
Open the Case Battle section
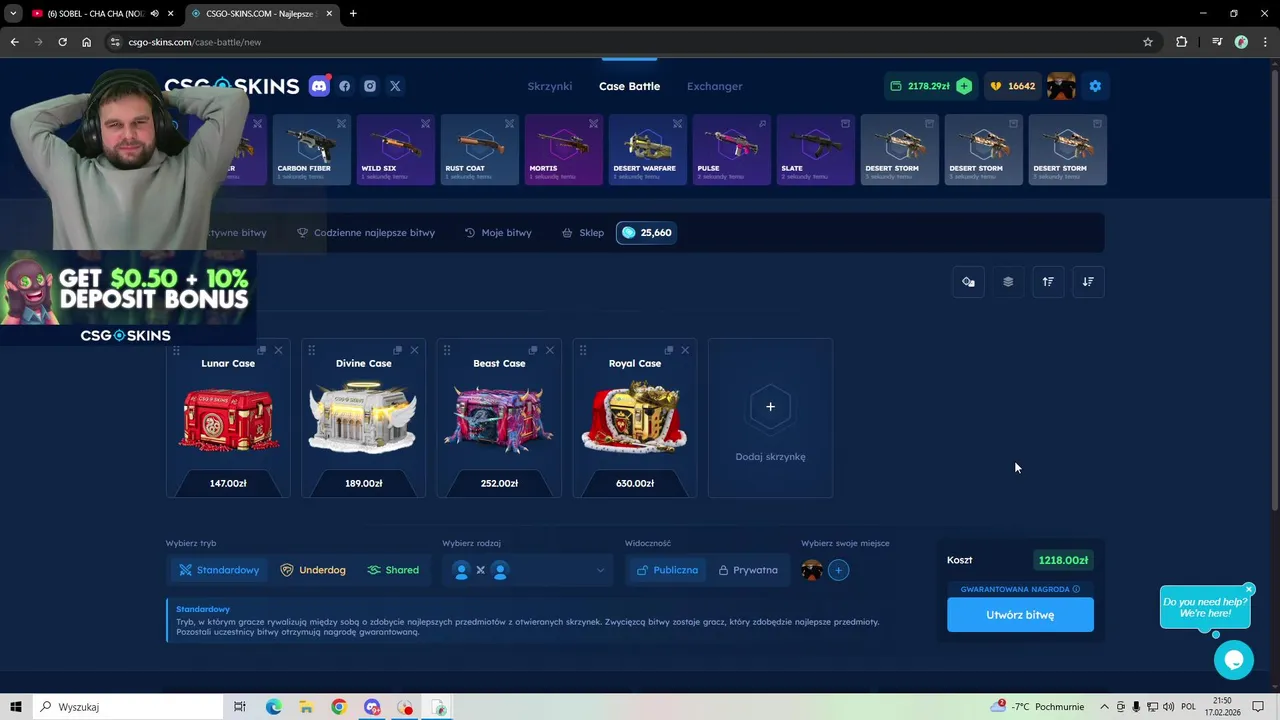point(629,86)
